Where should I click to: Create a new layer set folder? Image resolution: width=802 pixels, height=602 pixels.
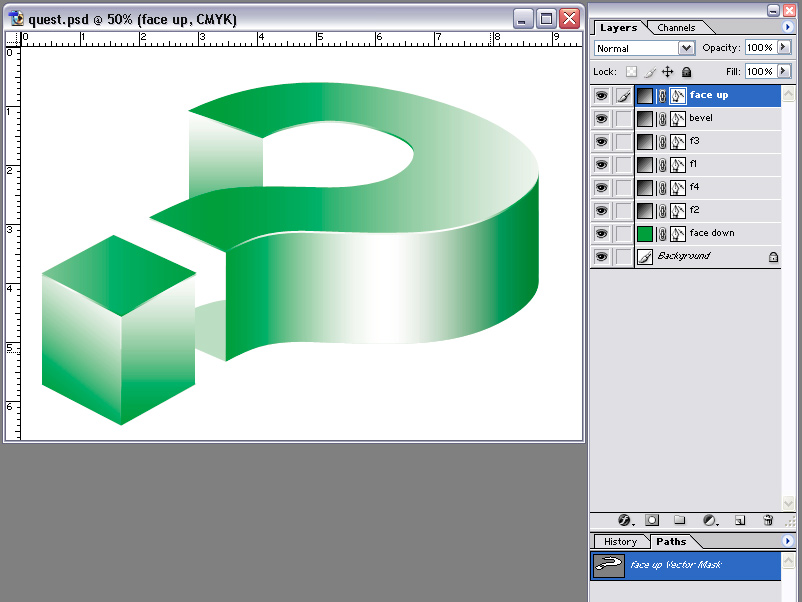pos(679,520)
